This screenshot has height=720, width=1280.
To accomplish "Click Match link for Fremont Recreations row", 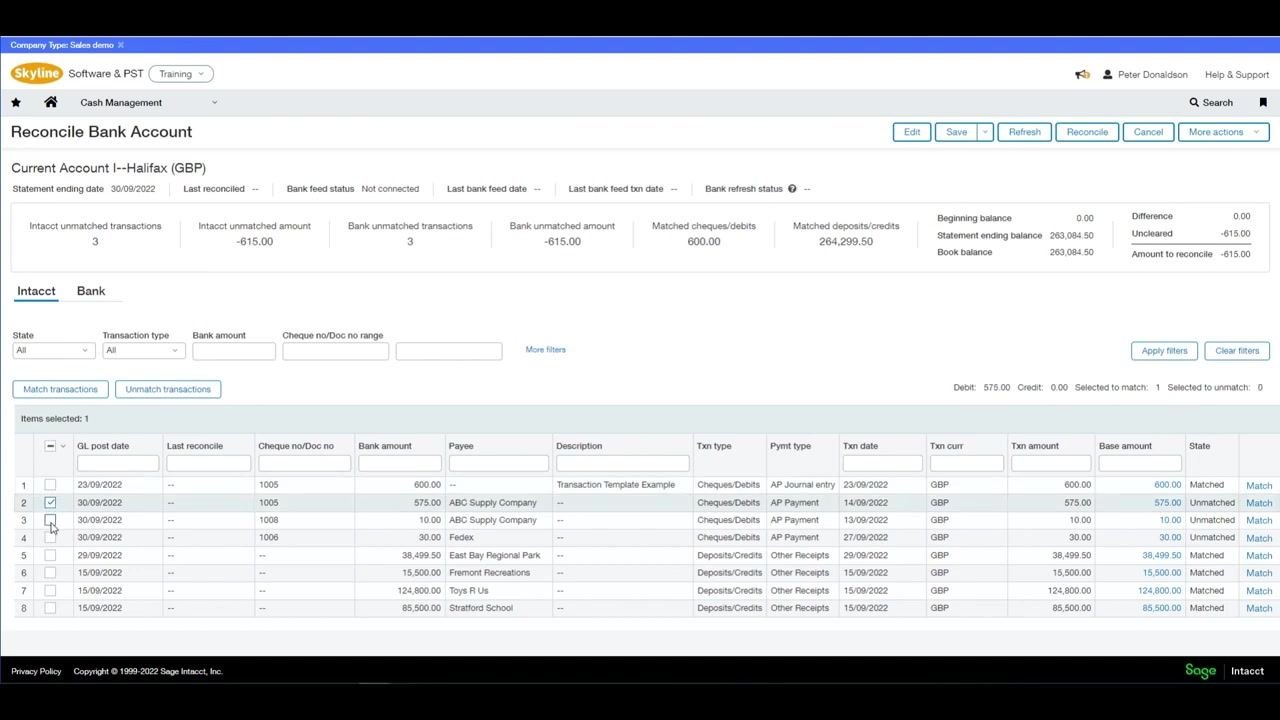I will tap(1259, 574).
